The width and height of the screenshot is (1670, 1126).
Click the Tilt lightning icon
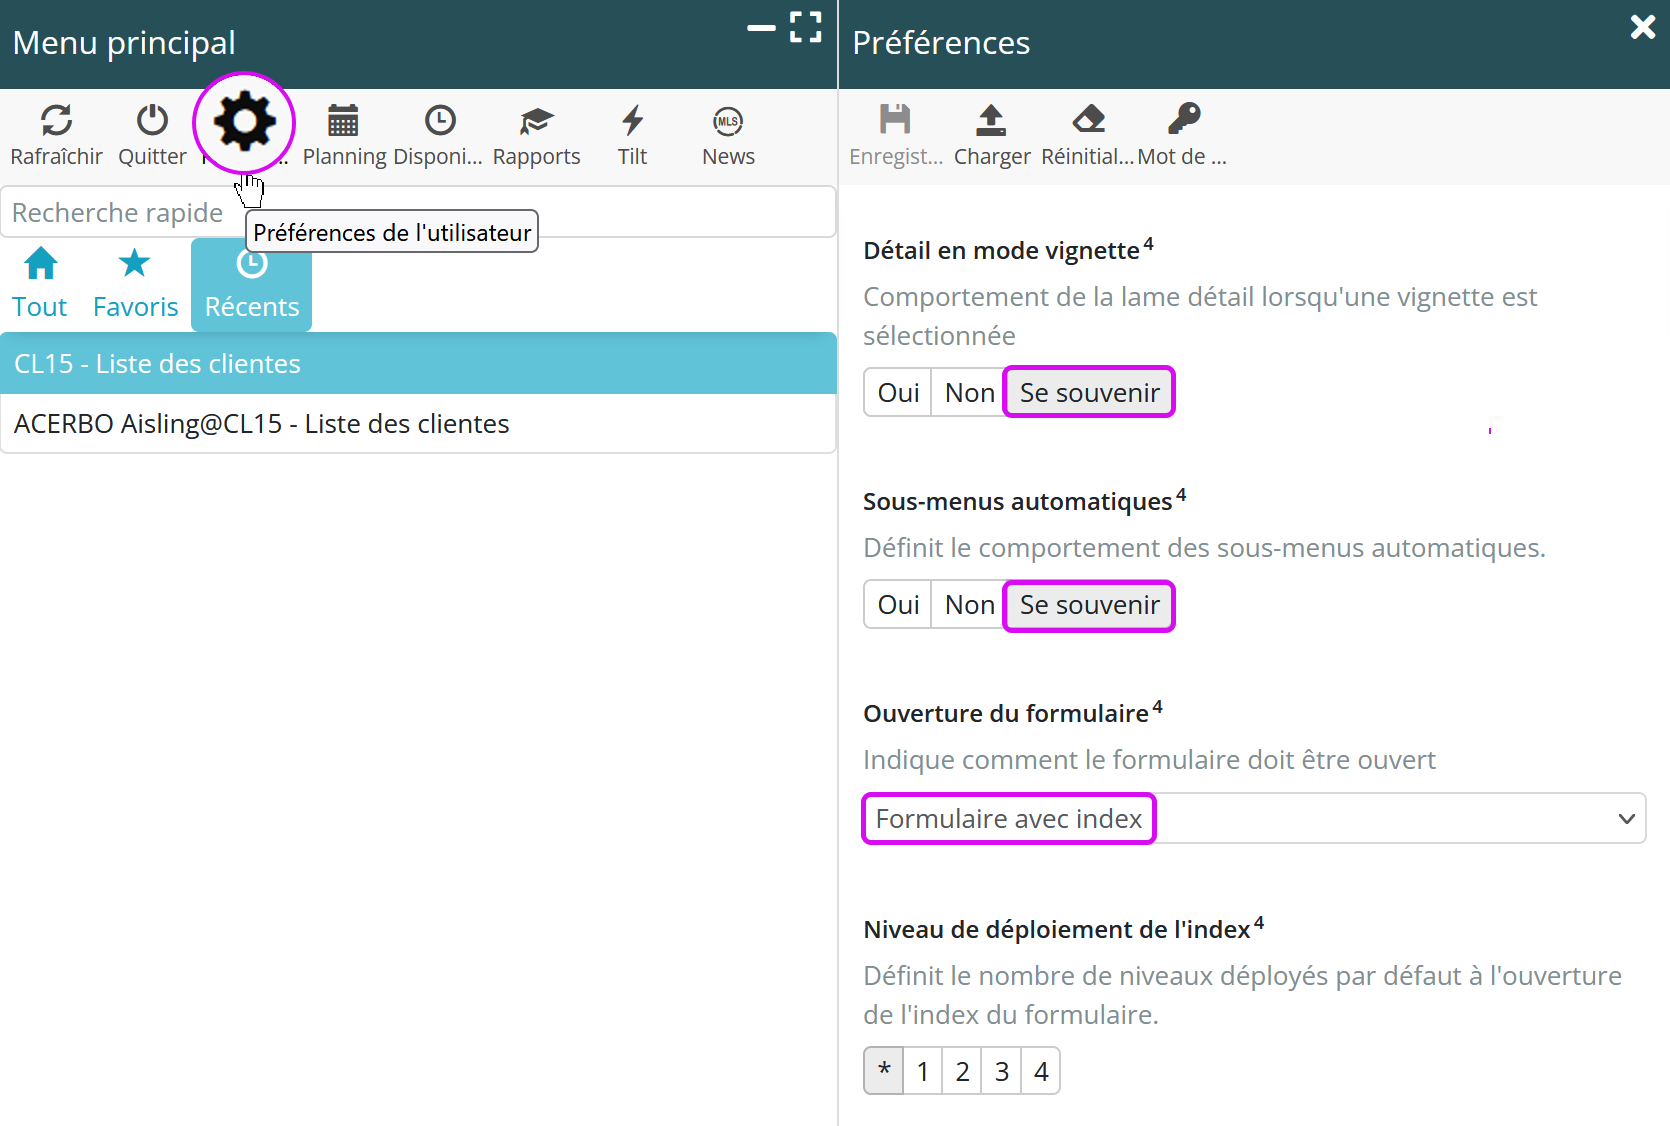coord(632,121)
